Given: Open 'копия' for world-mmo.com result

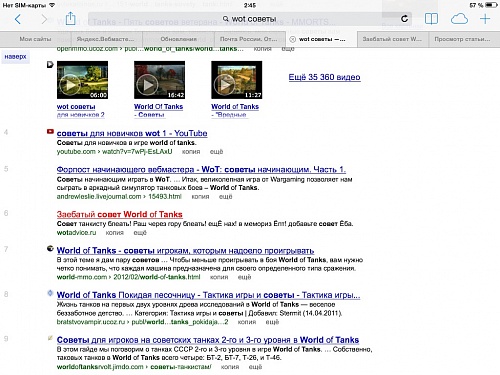Looking at the screenshot, I should coord(219,277).
